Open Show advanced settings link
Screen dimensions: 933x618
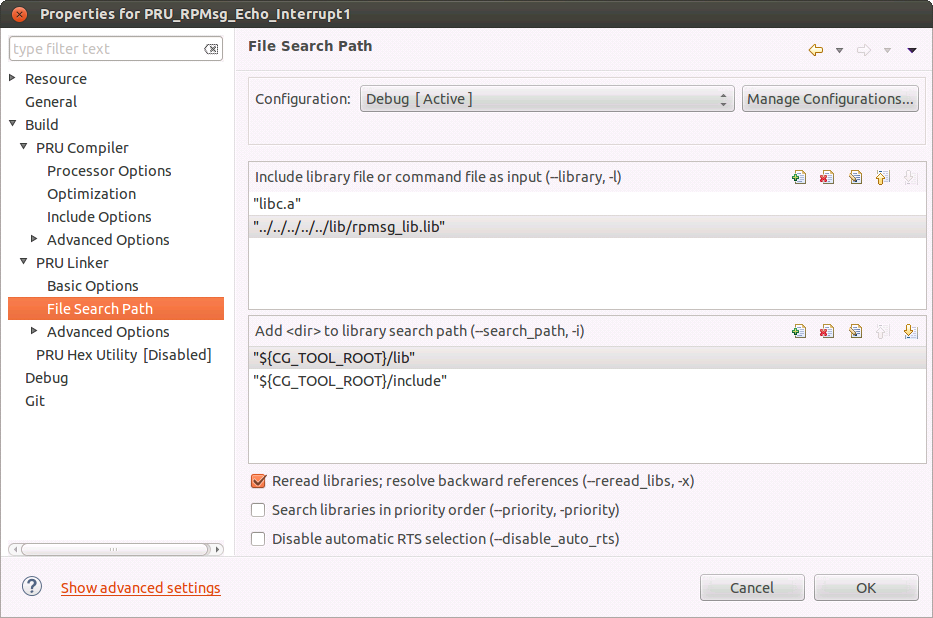[140, 588]
